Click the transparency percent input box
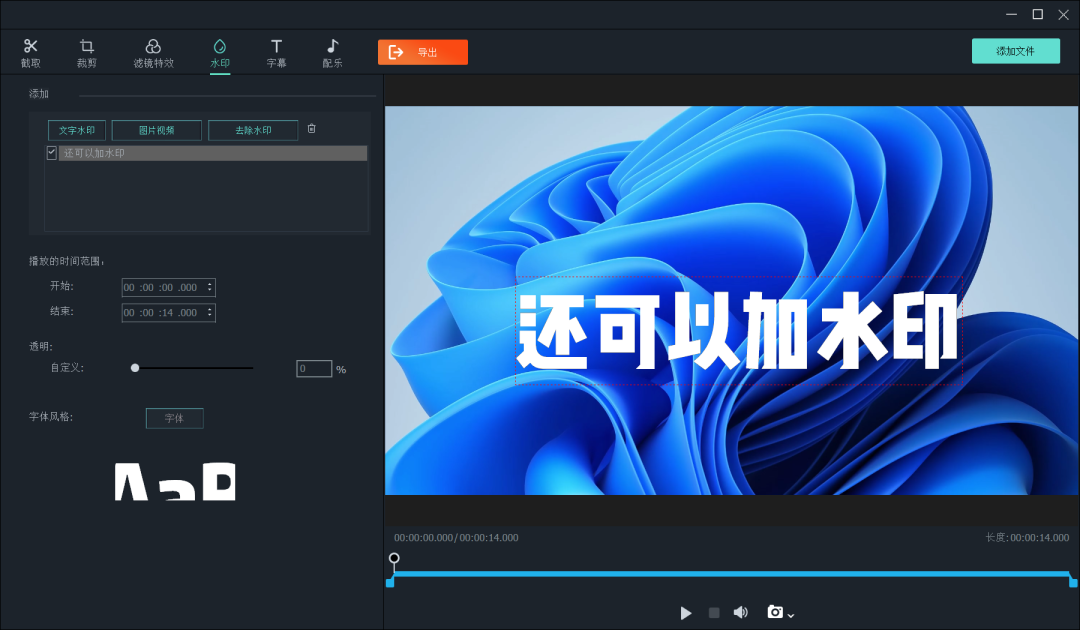Screen dimensions: 1080x630 tap(314, 368)
